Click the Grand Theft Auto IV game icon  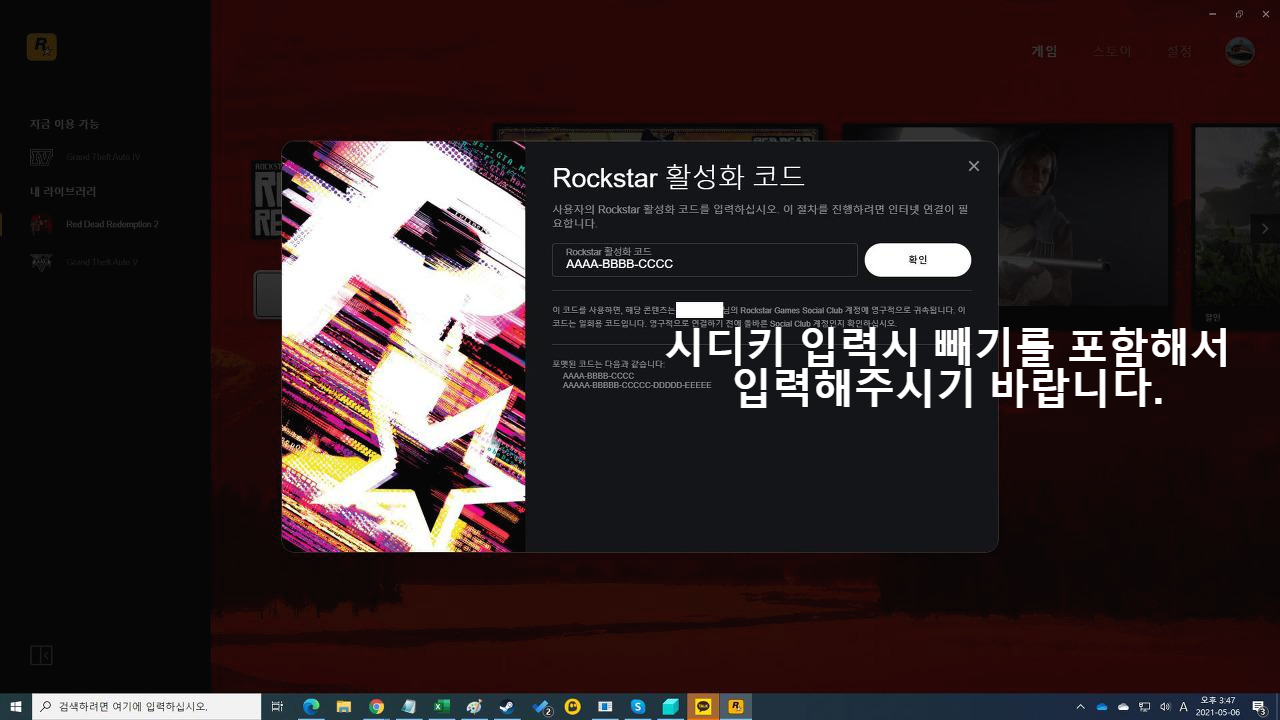point(41,157)
